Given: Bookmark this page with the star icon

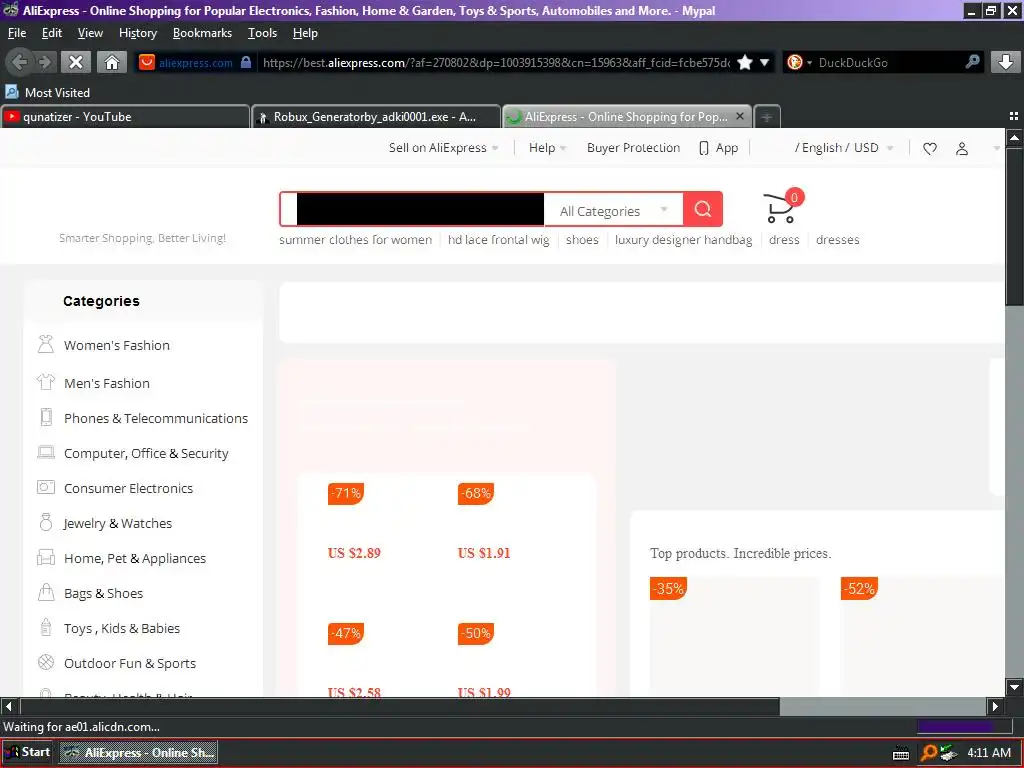Looking at the screenshot, I should (744, 62).
